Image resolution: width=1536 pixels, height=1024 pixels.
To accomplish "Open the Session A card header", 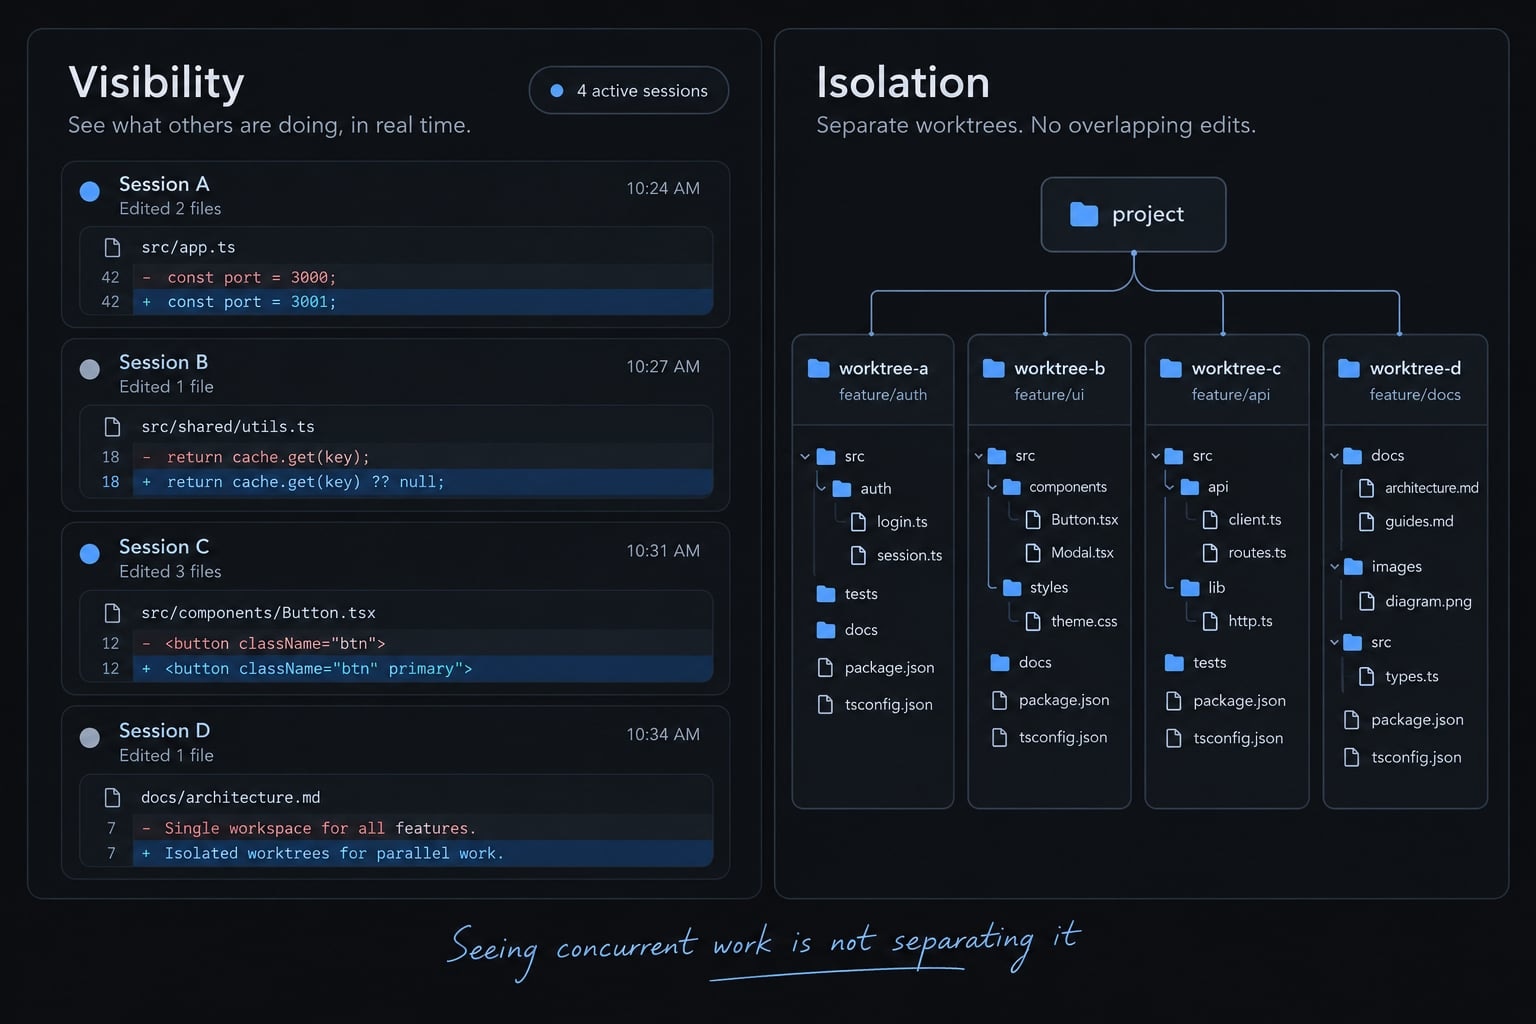I will 395,194.
